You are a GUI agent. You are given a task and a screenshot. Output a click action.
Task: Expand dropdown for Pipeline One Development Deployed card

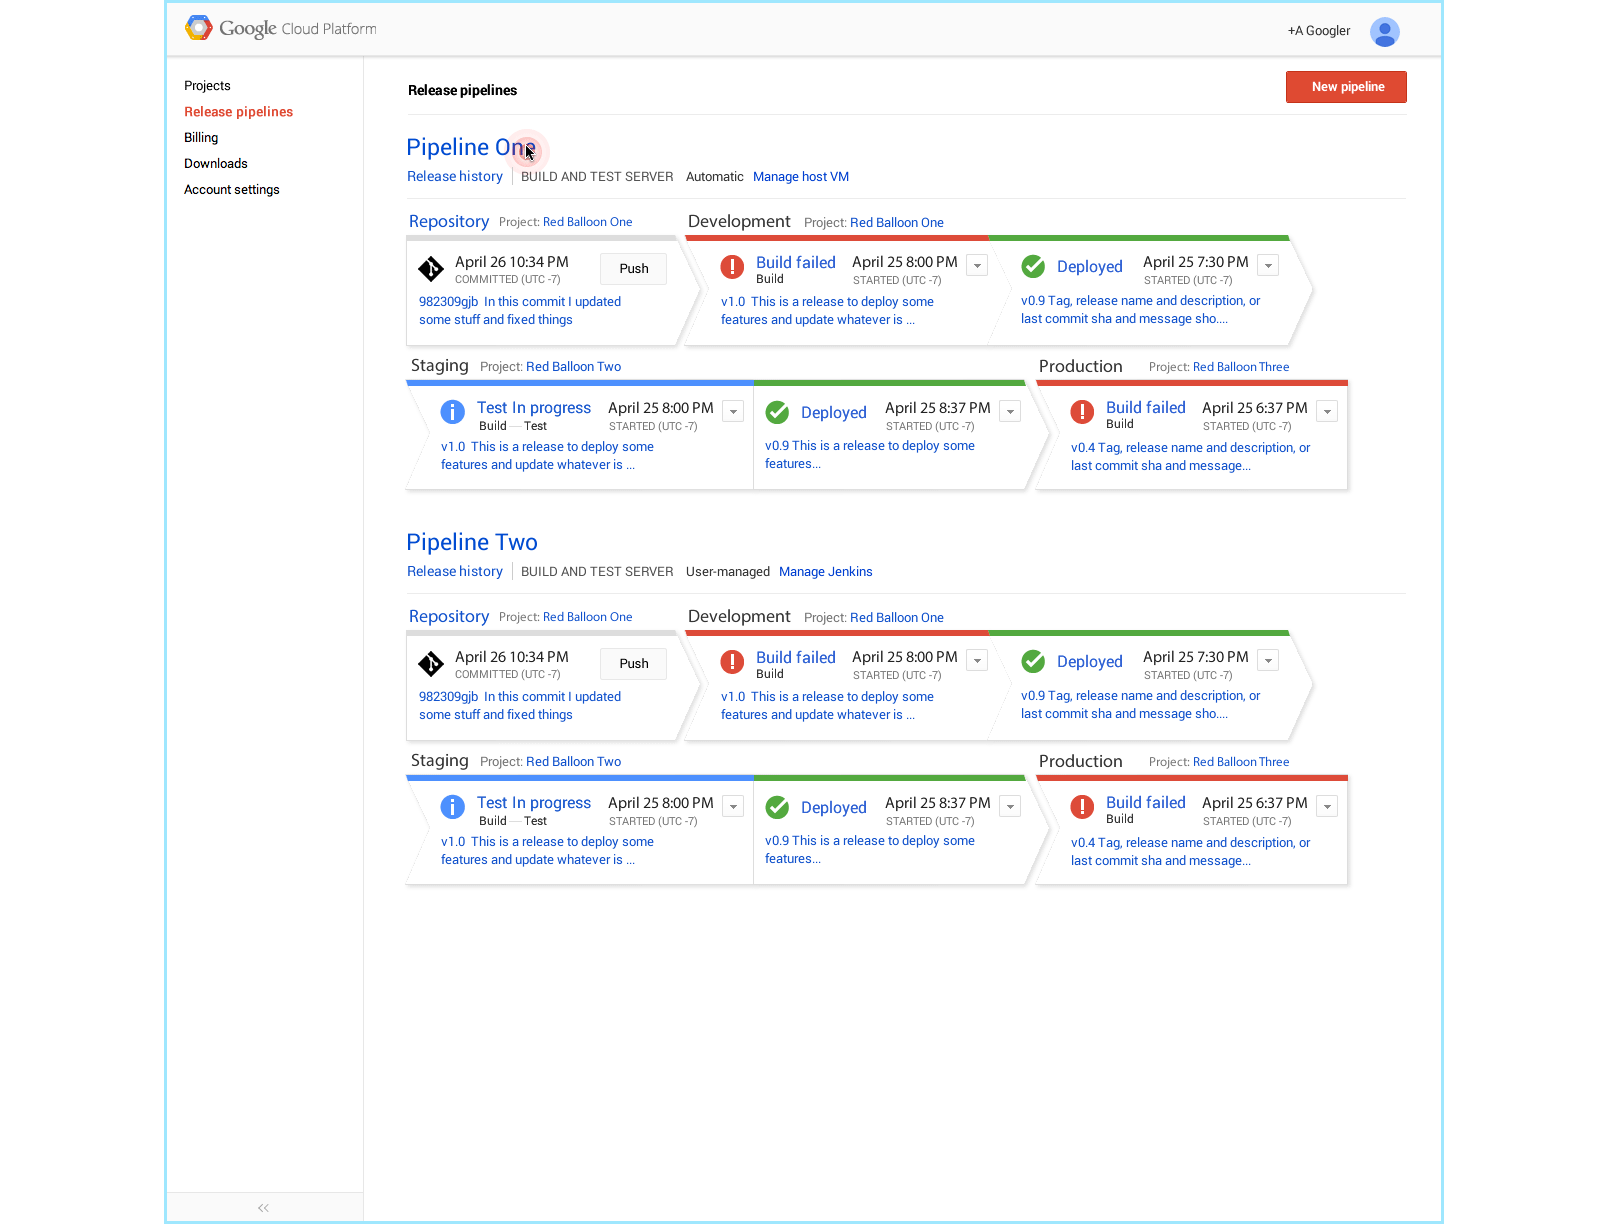(x=1269, y=266)
